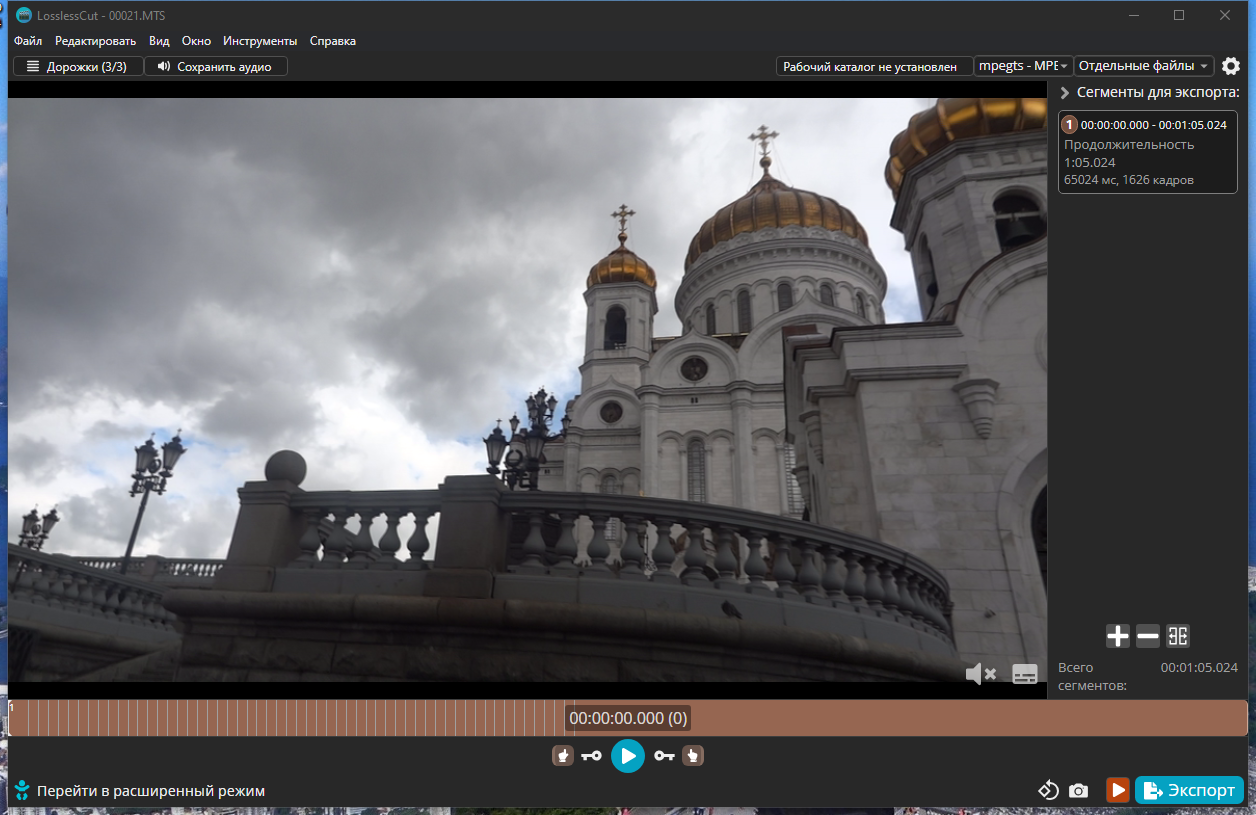
Task: Split segment at cursor icon
Action: (x=1178, y=636)
